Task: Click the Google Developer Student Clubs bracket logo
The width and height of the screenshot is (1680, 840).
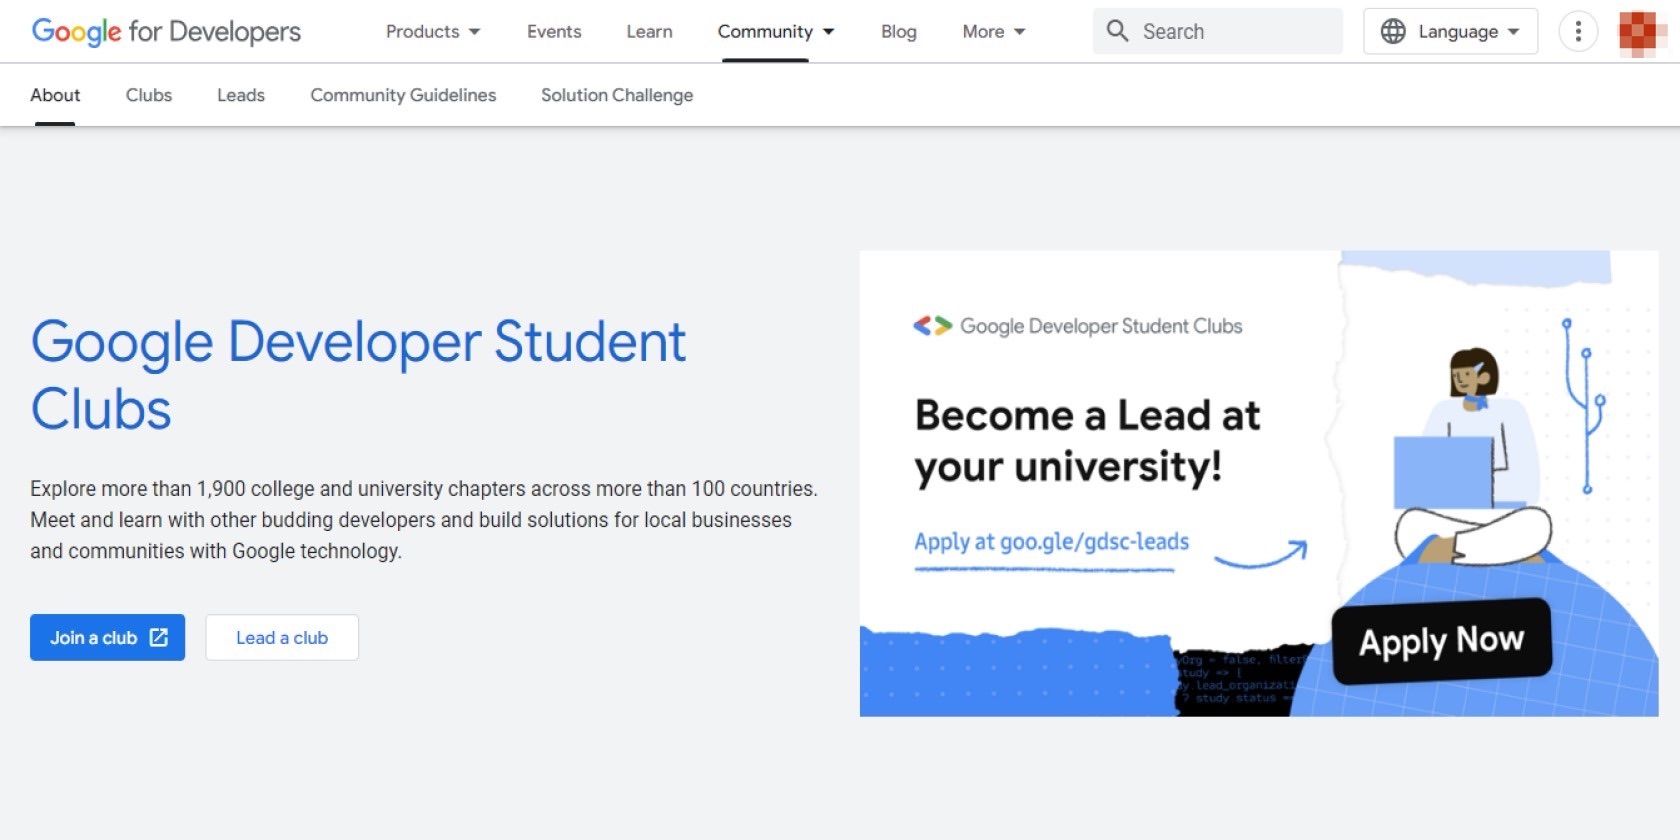Action: point(932,326)
